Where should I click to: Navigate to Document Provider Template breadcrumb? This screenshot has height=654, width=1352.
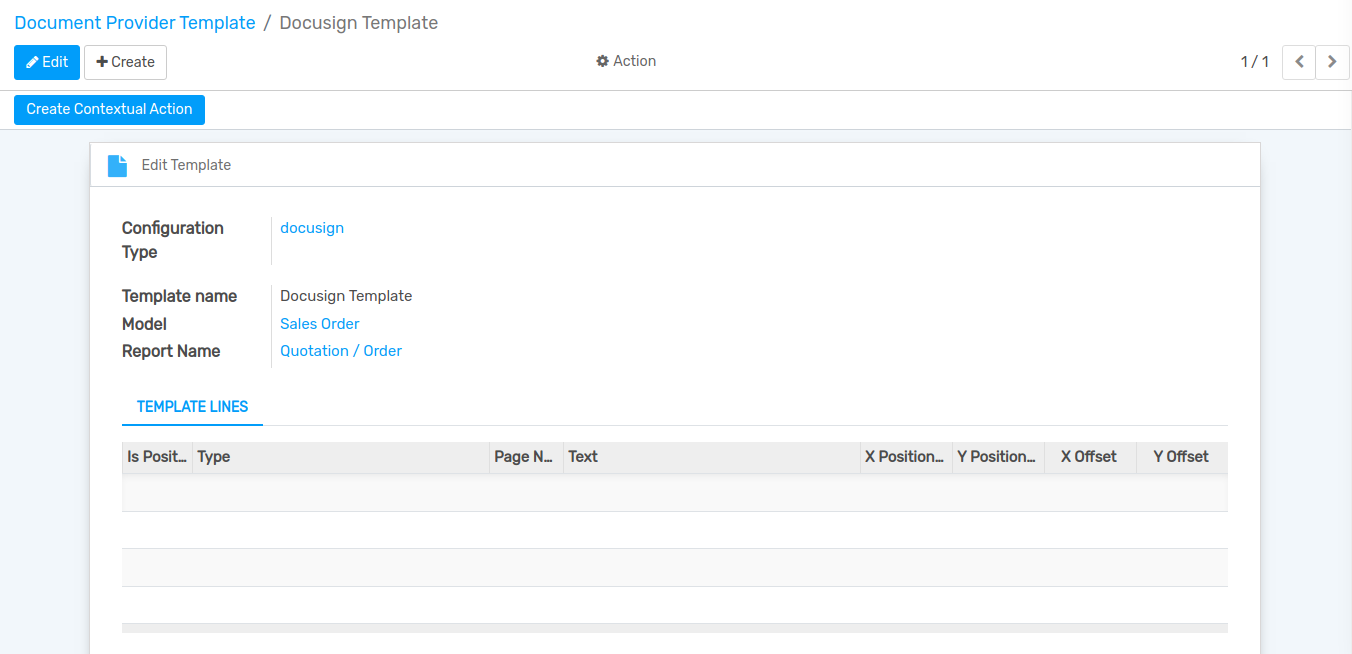click(x=135, y=23)
